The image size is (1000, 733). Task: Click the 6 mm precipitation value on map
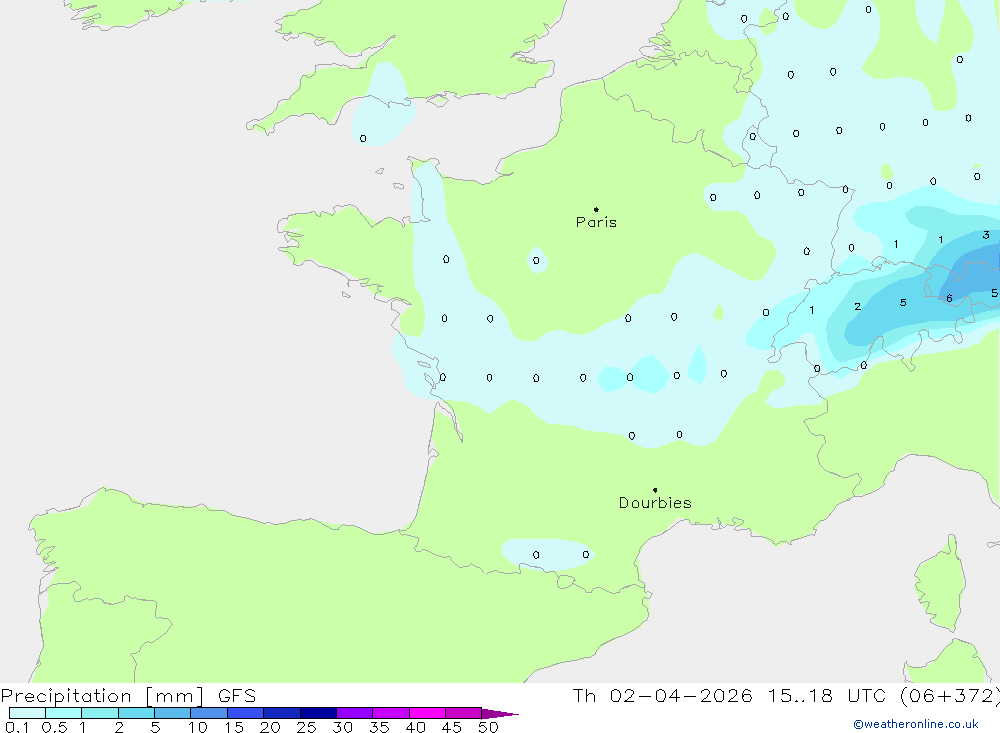(x=949, y=298)
